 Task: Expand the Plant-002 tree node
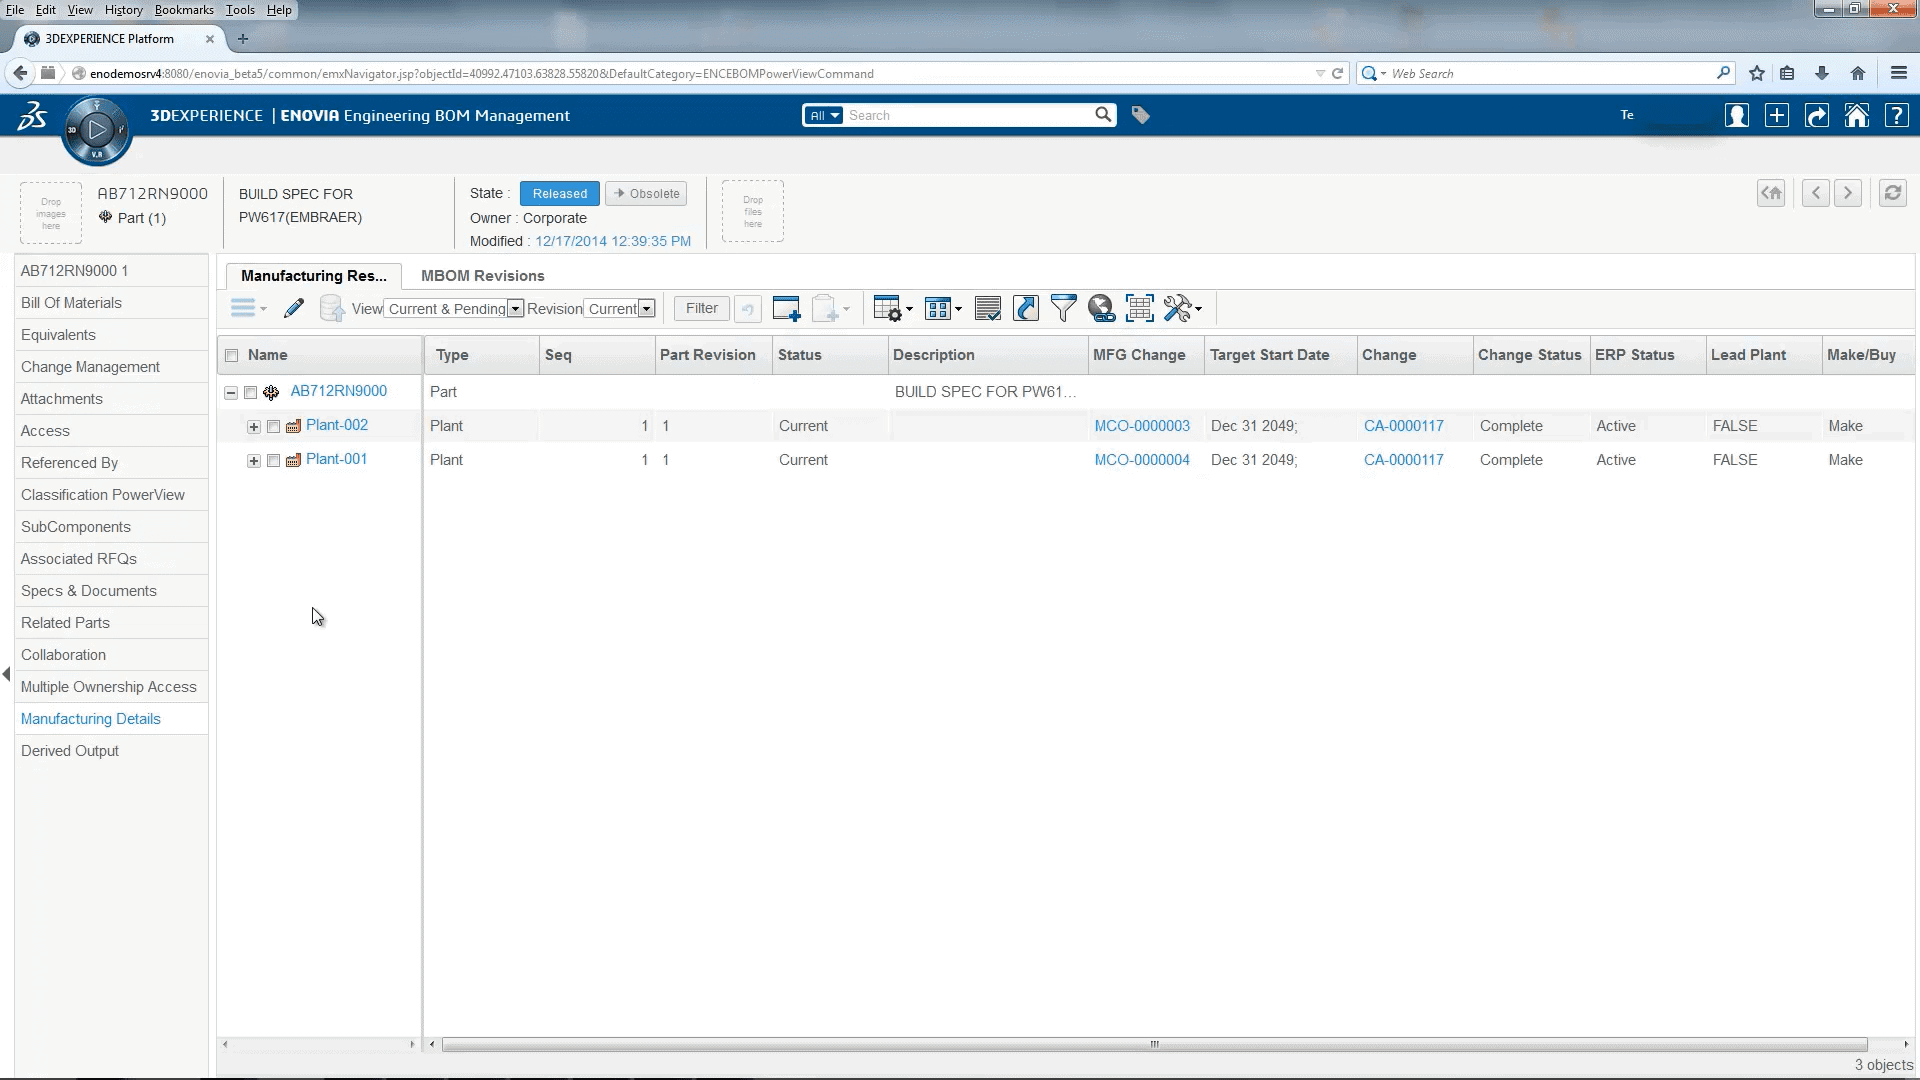pyautogui.click(x=254, y=427)
